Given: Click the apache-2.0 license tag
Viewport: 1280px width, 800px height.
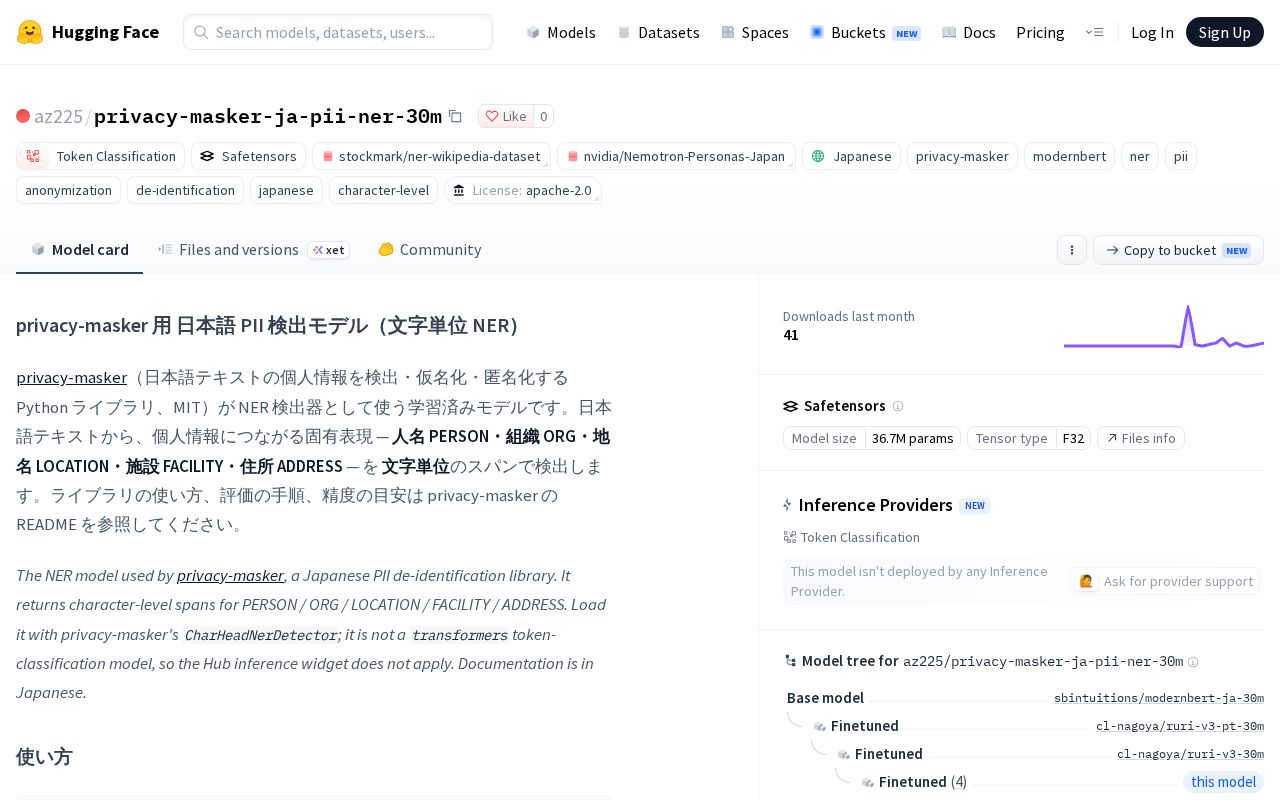Looking at the screenshot, I should pos(523,190).
